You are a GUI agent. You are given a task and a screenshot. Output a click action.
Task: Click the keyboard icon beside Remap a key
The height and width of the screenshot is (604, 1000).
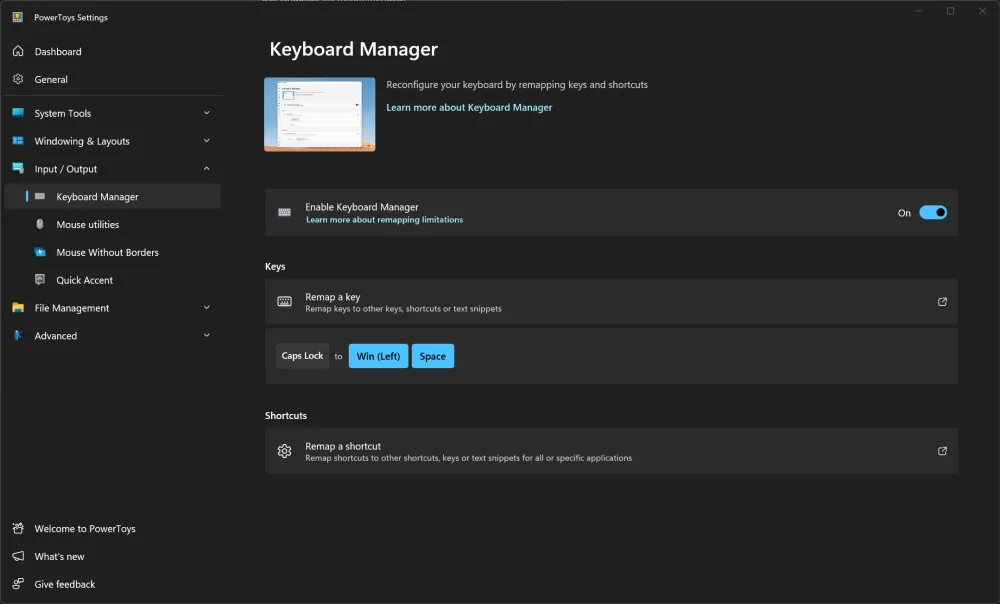[284, 302]
